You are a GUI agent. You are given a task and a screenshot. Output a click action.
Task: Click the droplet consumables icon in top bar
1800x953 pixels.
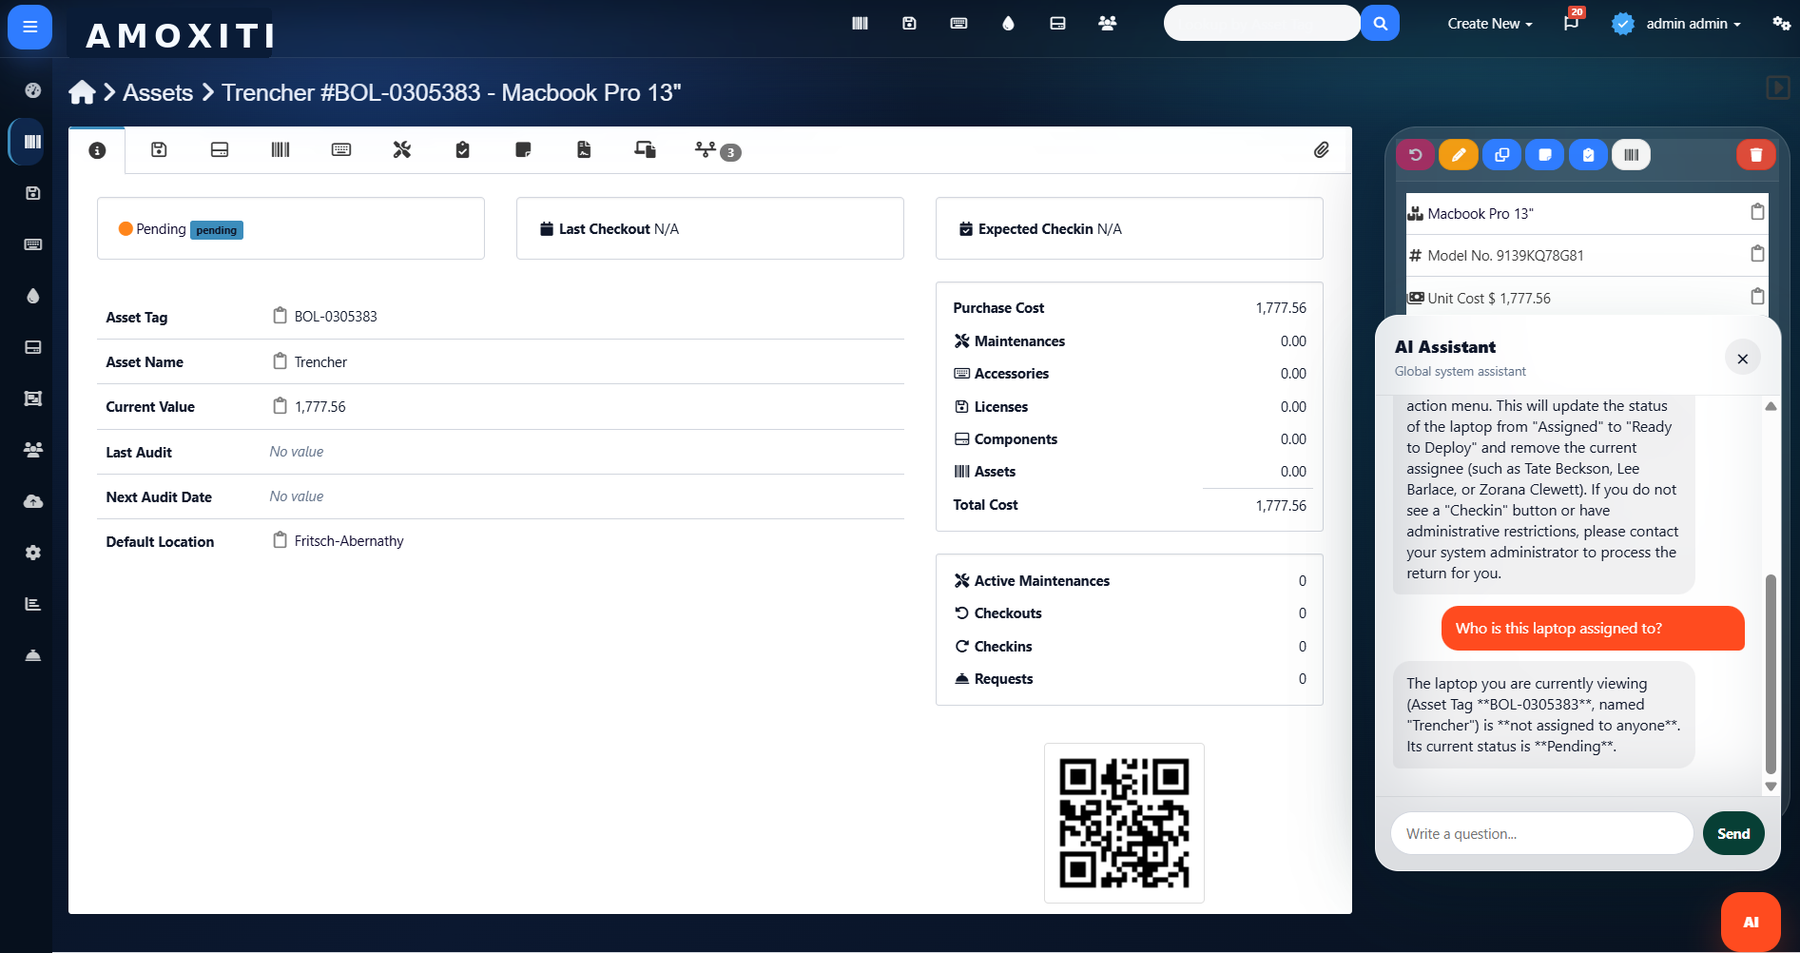click(1008, 23)
